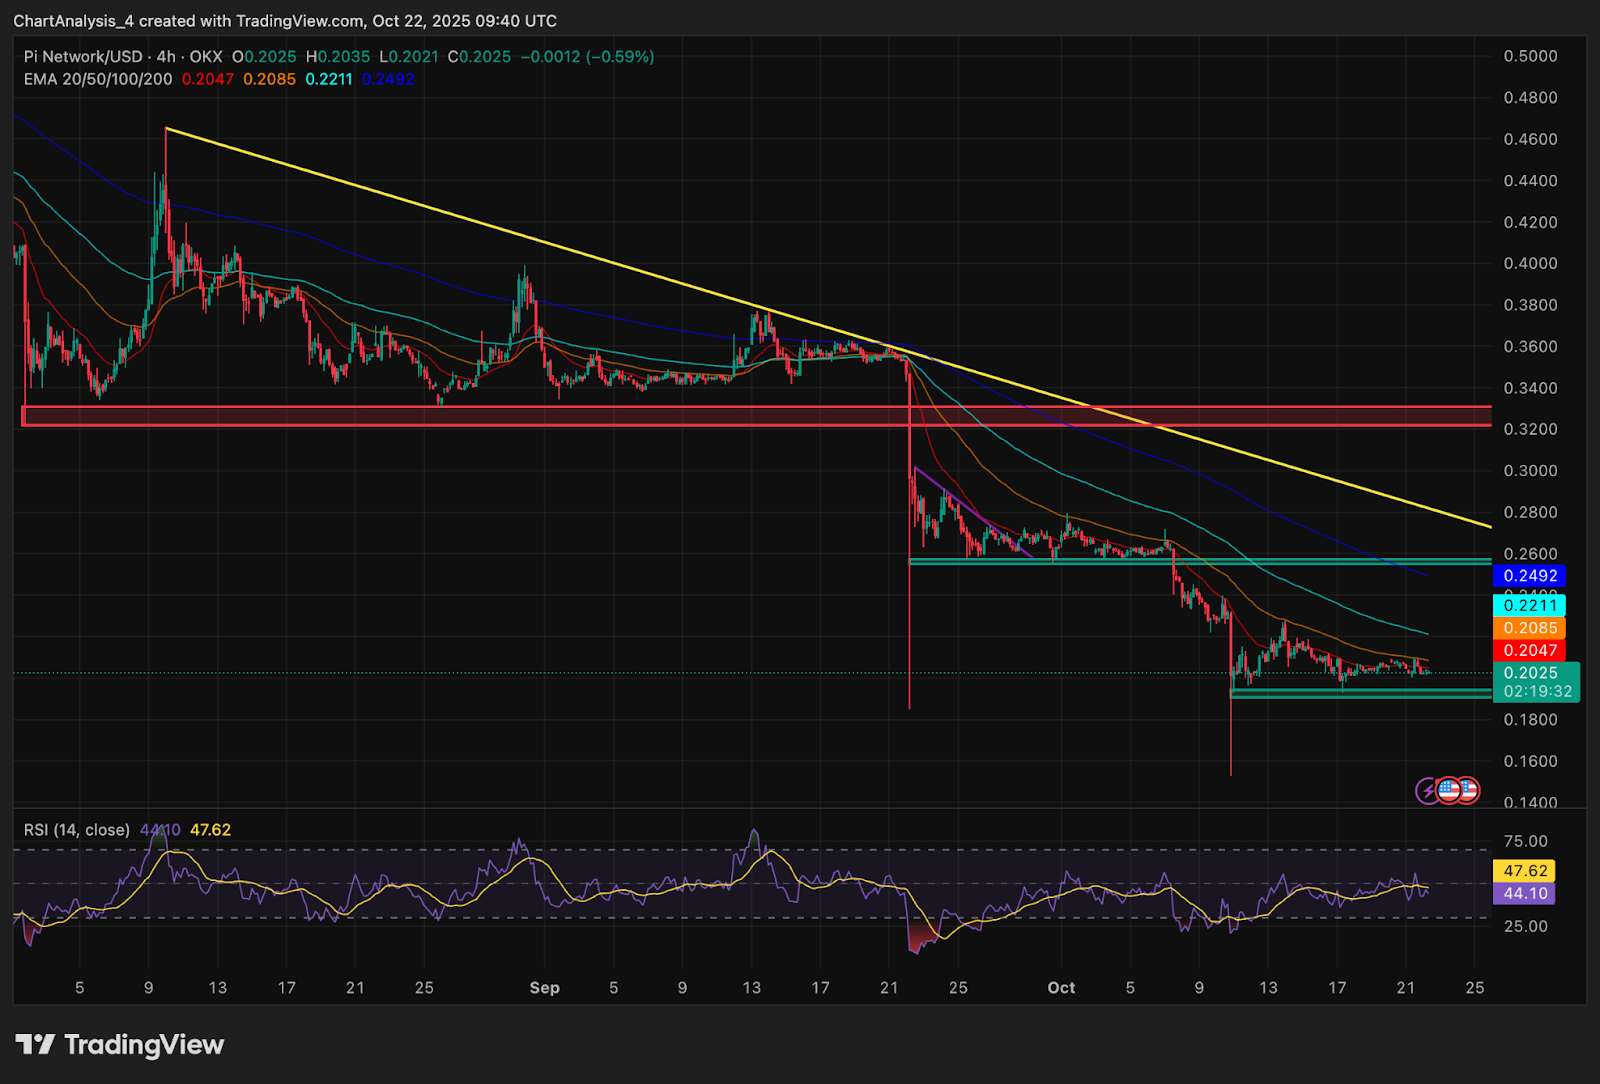Viewport: 1600px width, 1084px height.
Task: Click the blue 0.2492 EMA price label
Action: pyautogui.click(x=1530, y=576)
